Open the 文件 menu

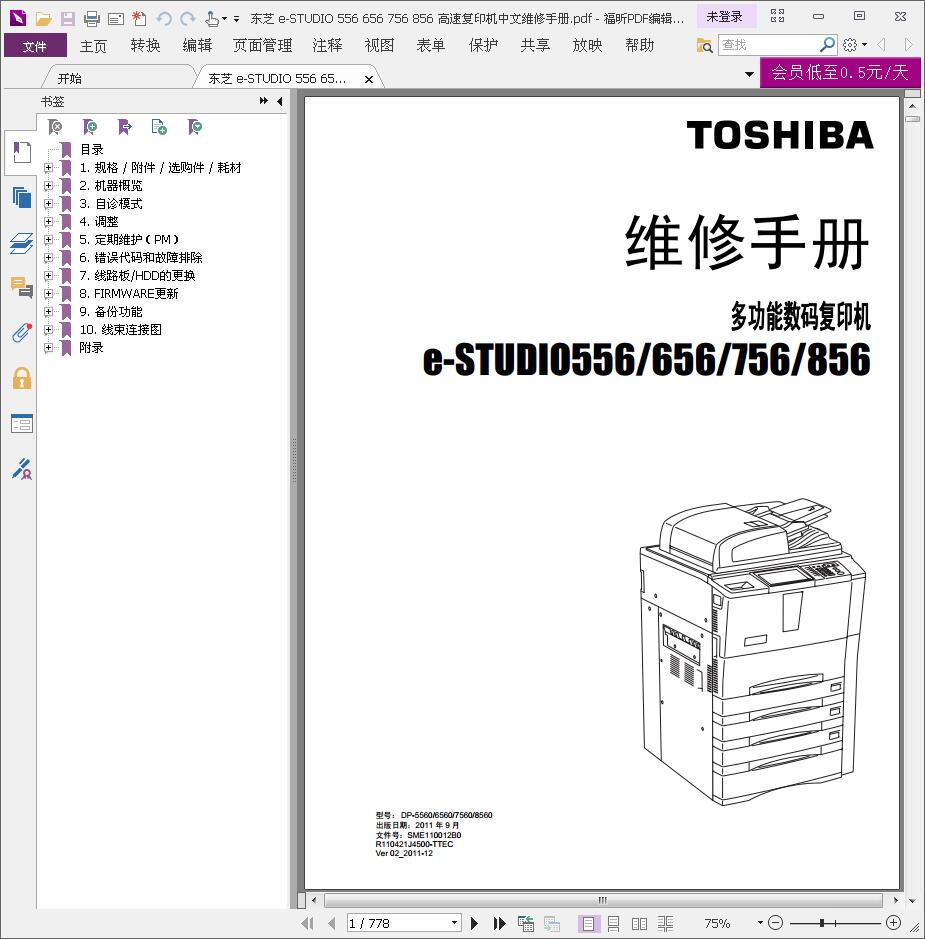[x=35, y=46]
